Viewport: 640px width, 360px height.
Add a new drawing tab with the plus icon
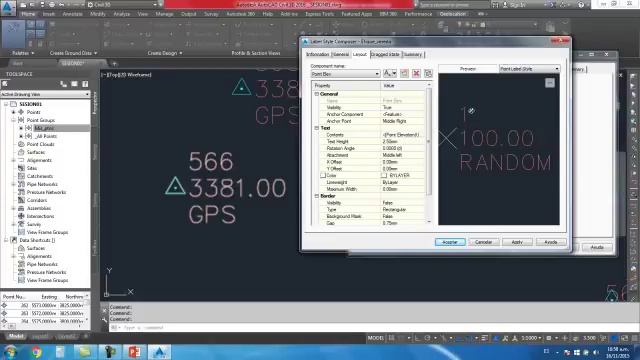(x=114, y=63)
